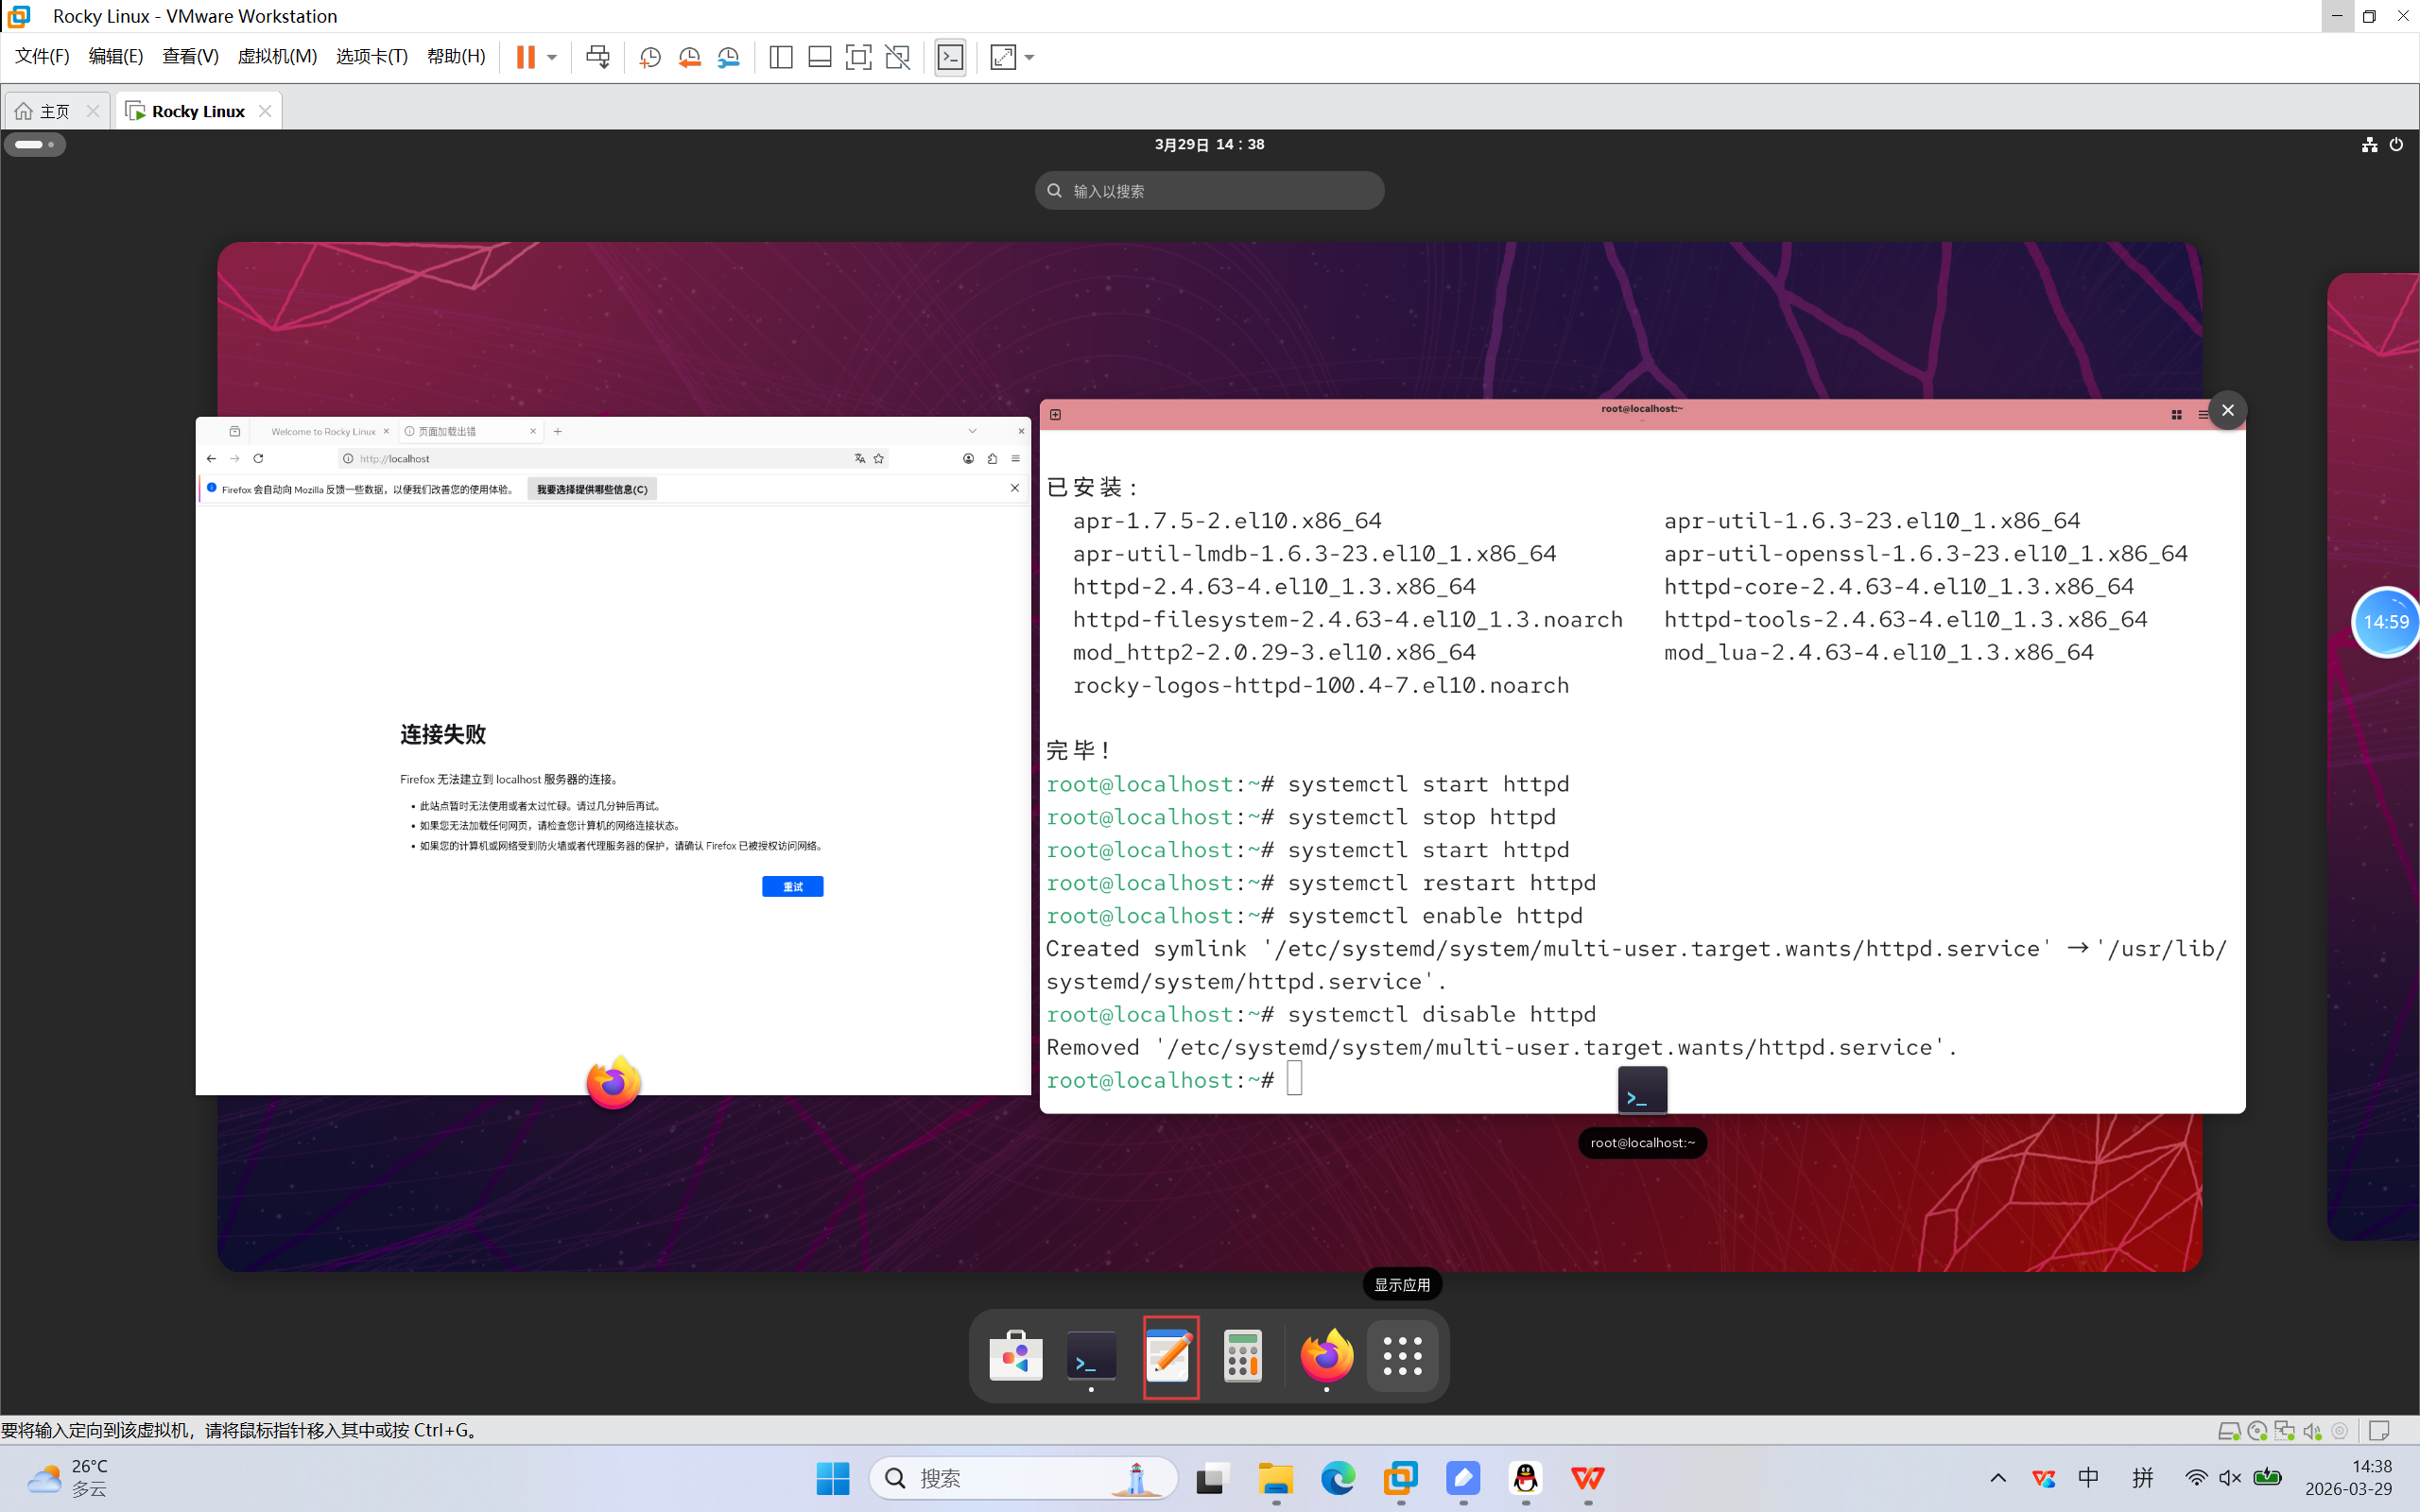Click the take snapshot icon
This screenshot has height=1512, width=2420.
click(x=650, y=57)
